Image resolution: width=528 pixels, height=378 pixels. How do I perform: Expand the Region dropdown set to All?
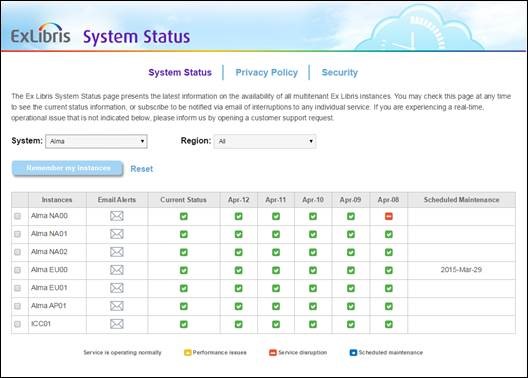tap(265, 141)
